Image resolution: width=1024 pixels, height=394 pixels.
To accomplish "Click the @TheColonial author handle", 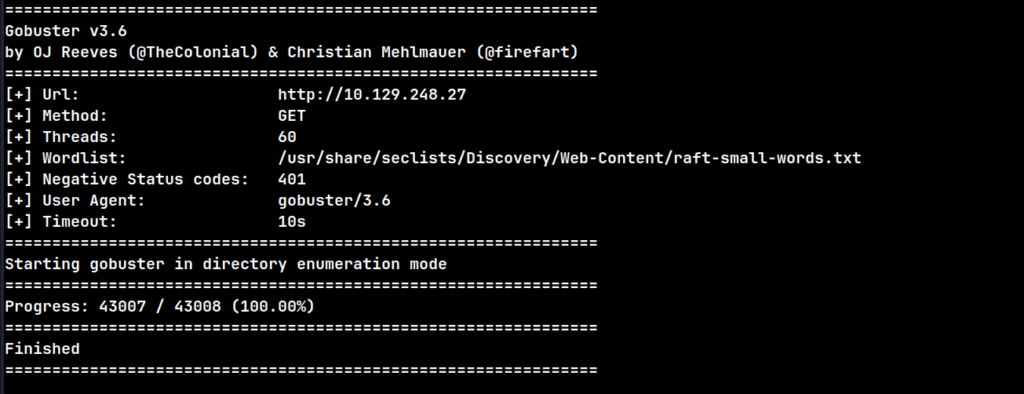I will [194, 52].
